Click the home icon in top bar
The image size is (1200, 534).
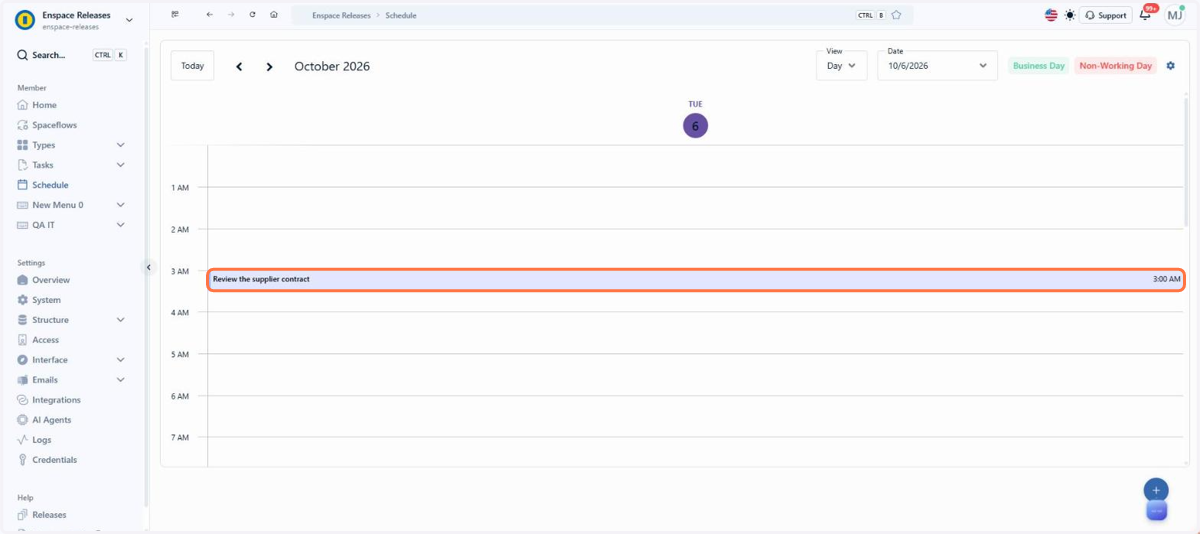pyautogui.click(x=274, y=15)
